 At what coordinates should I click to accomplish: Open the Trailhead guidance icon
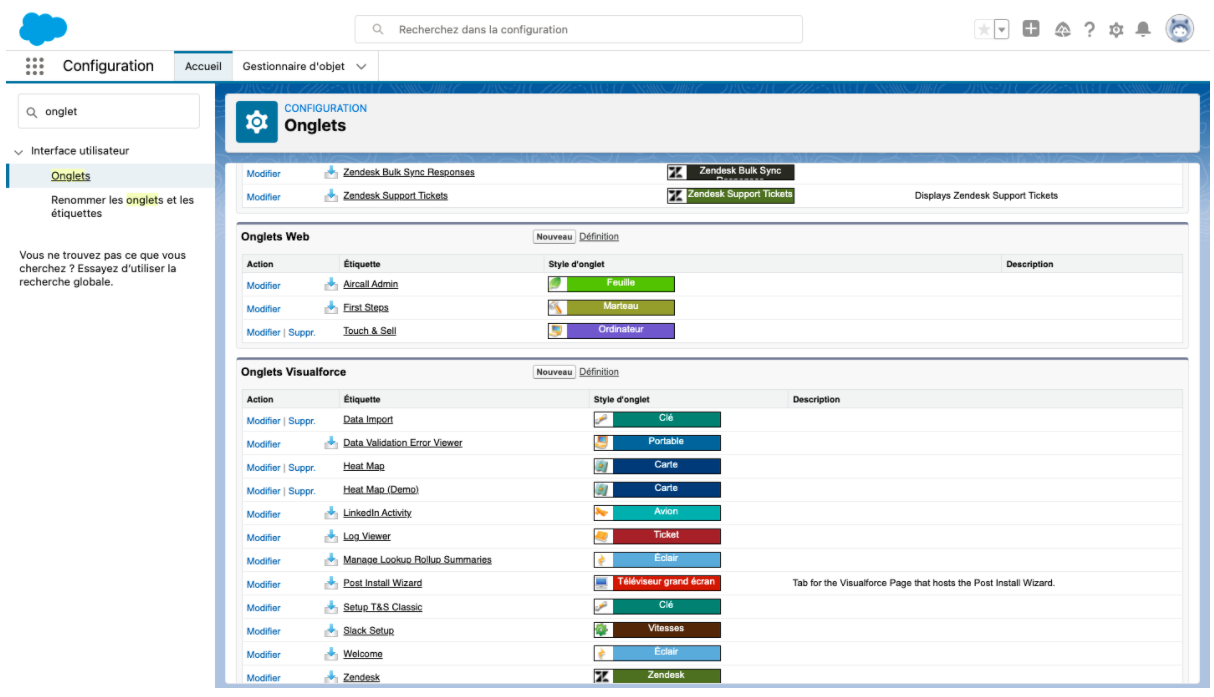[x=1061, y=30]
